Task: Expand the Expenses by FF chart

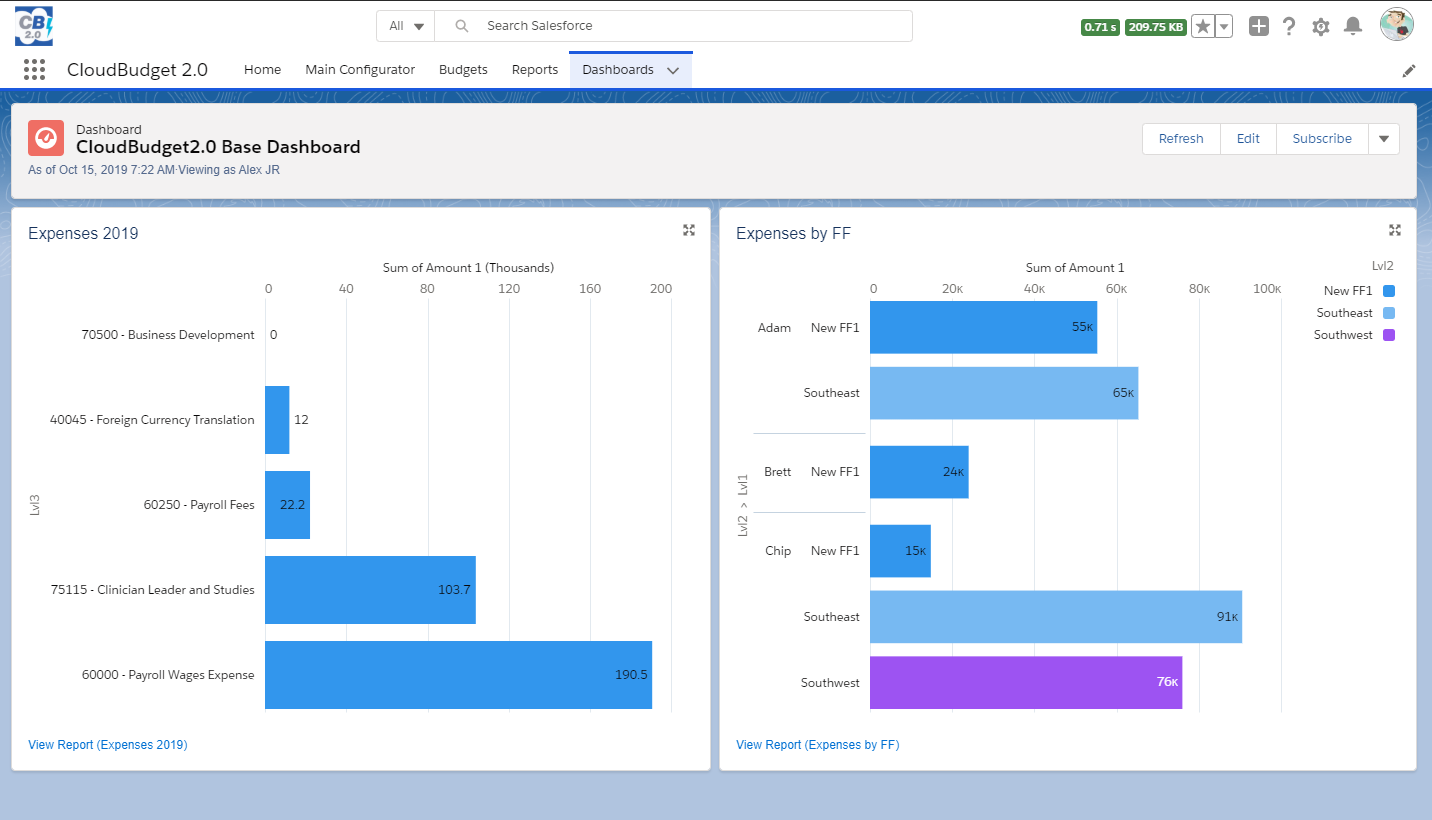Action: tap(1395, 230)
